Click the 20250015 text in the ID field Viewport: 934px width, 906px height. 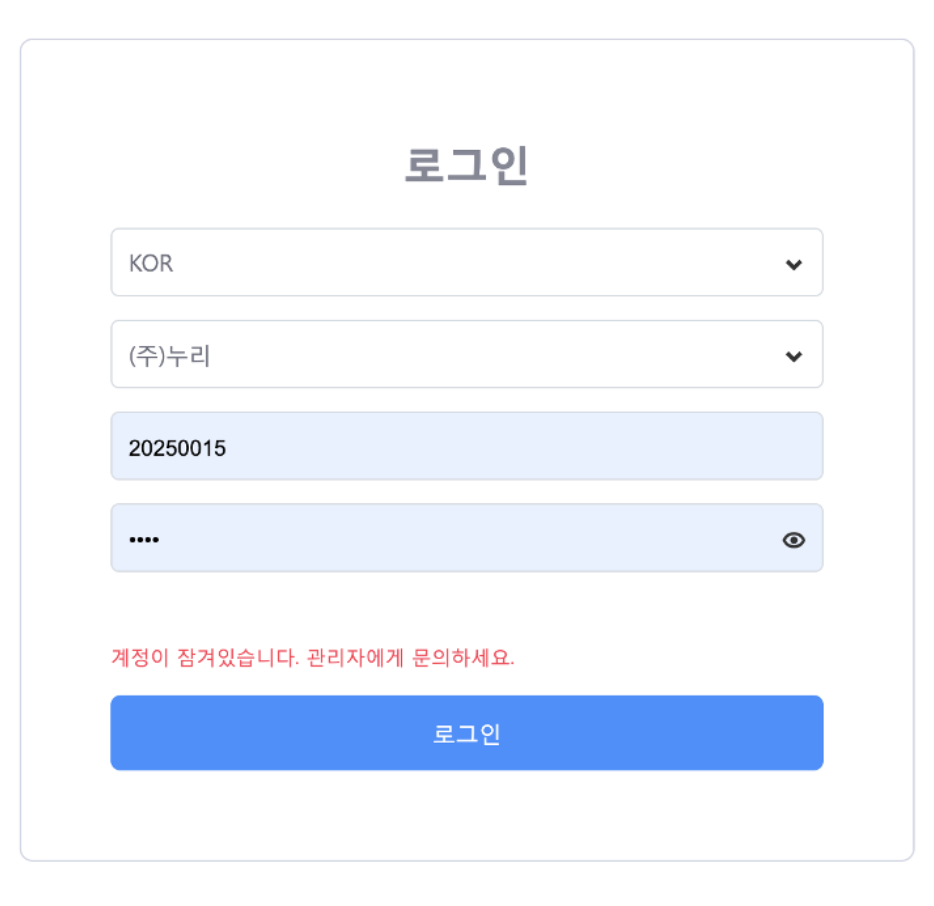(x=177, y=448)
